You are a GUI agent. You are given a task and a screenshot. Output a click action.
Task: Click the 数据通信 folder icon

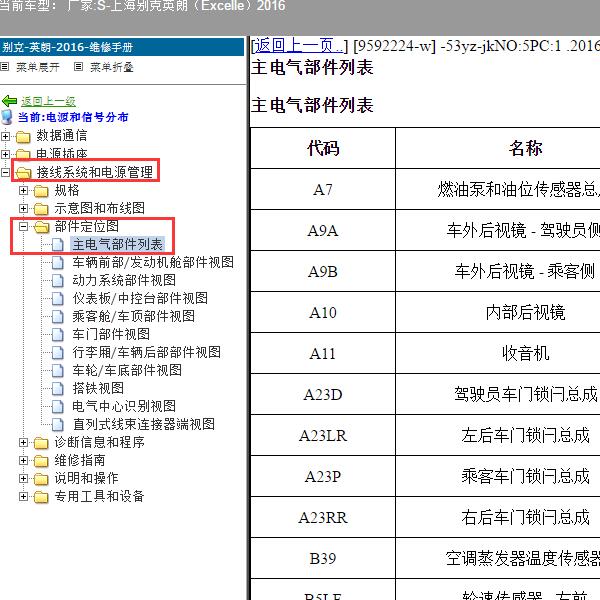pos(23,136)
